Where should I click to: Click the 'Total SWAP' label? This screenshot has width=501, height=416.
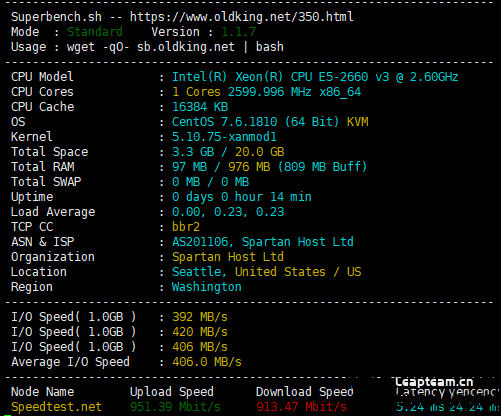[46, 182]
